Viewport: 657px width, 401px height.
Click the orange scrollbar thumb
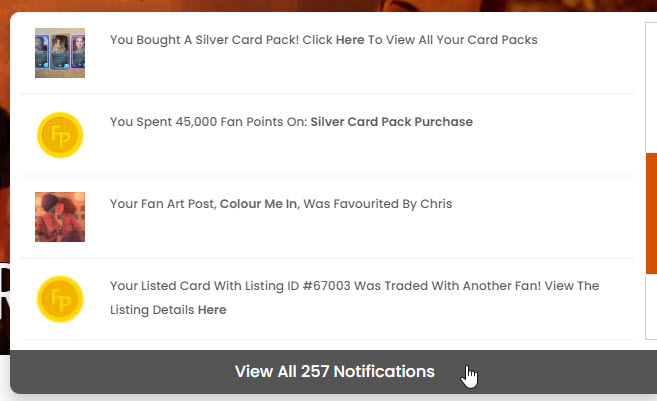652,213
